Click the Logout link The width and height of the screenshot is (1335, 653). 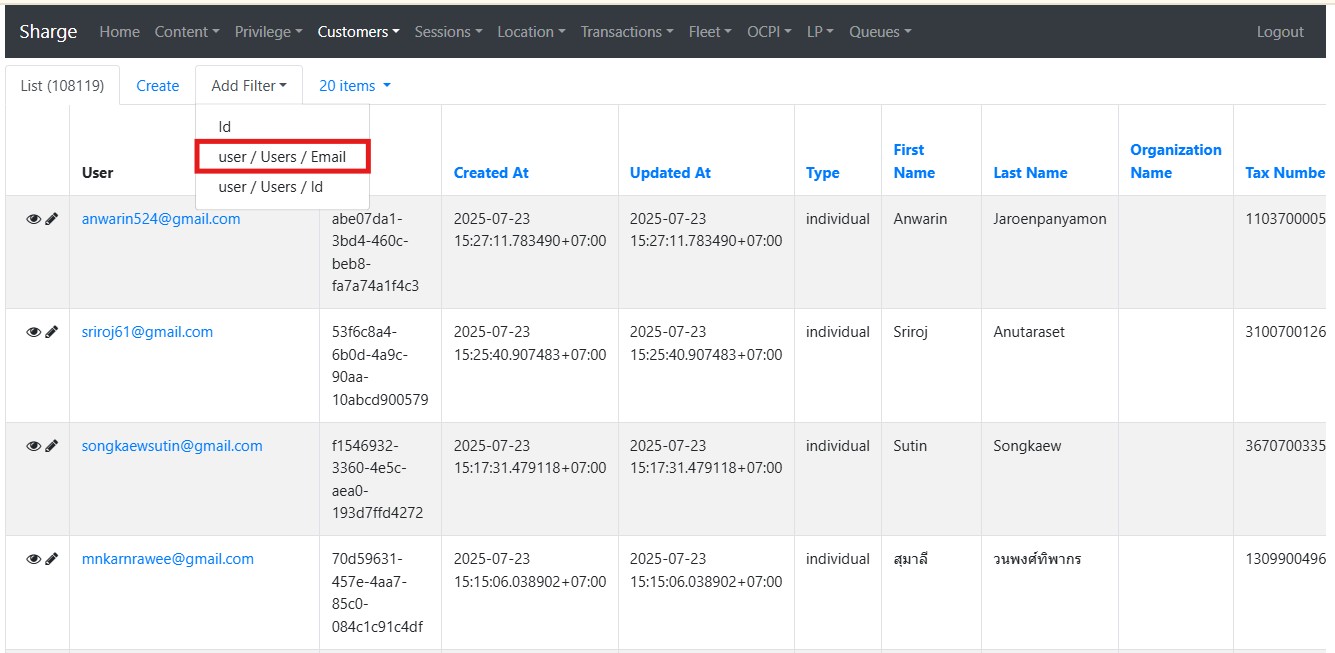click(1280, 32)
